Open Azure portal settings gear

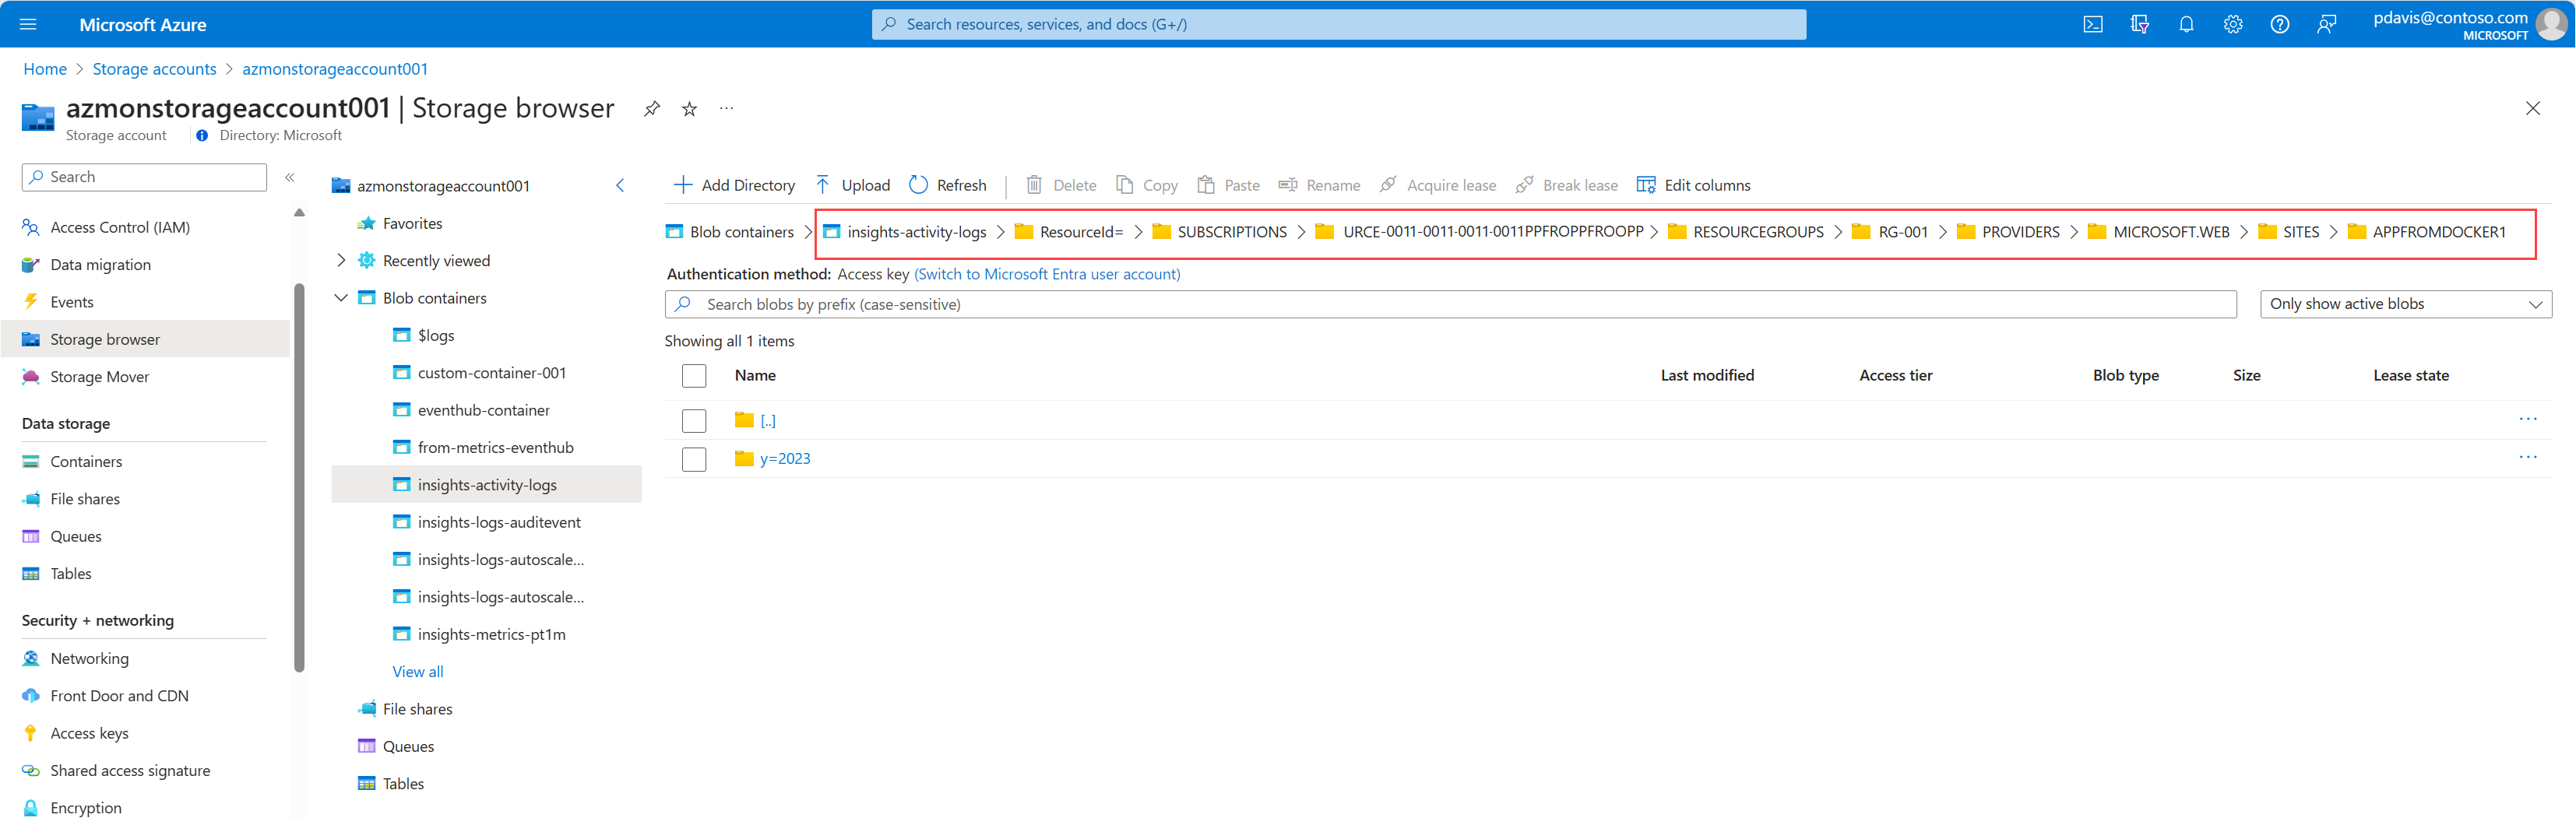click(x=2233, y=24)
